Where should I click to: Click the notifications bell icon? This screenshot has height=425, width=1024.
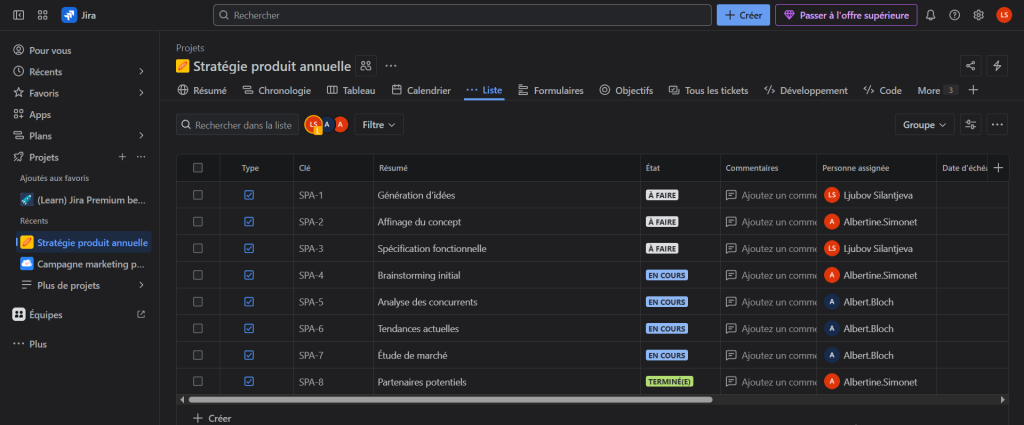[930, 15]
